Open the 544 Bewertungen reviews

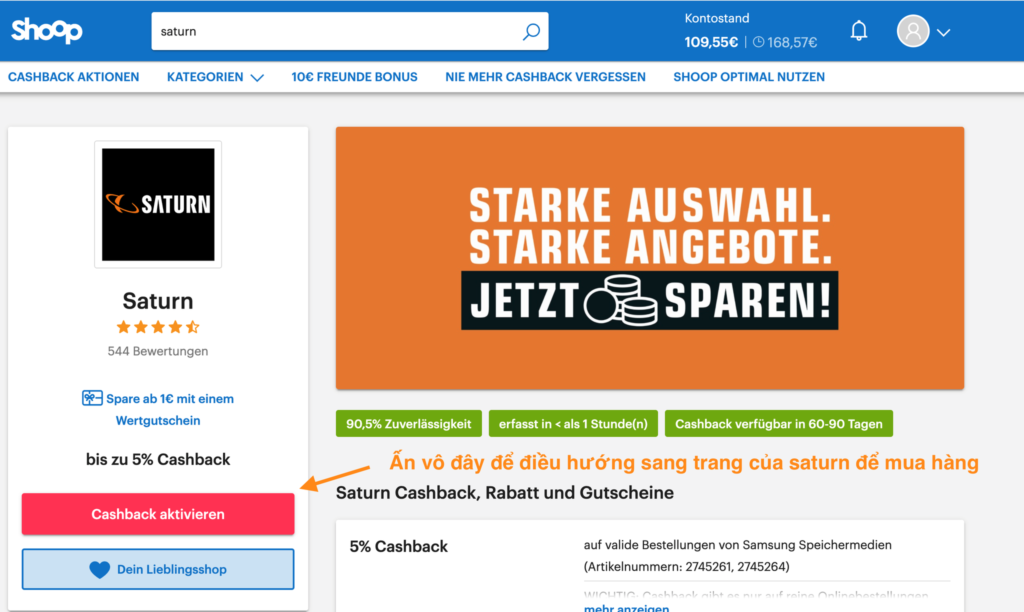click(158, 351)
